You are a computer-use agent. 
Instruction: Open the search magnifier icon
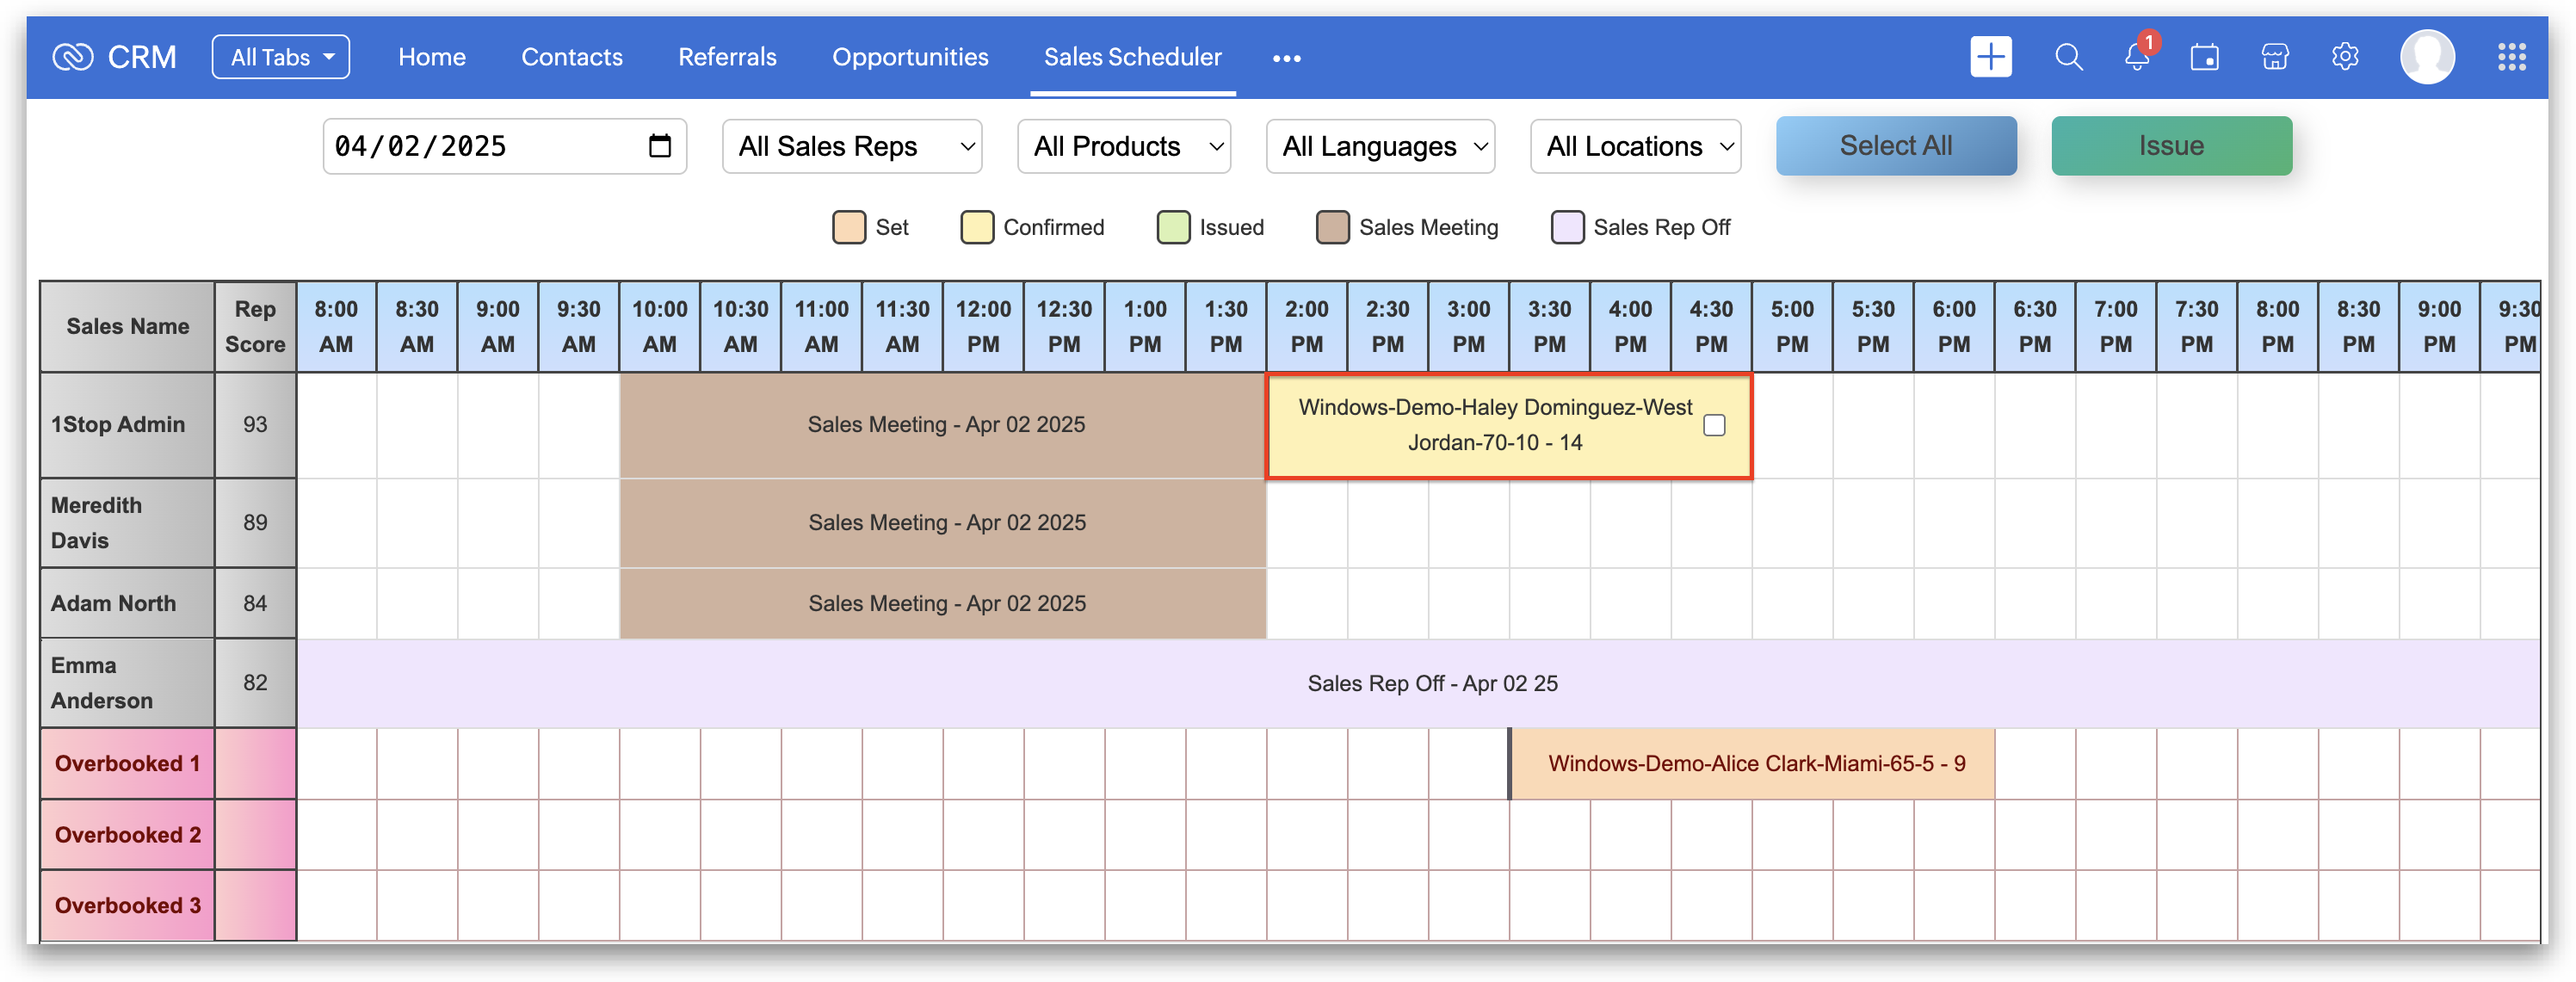tap(2068, 57)
